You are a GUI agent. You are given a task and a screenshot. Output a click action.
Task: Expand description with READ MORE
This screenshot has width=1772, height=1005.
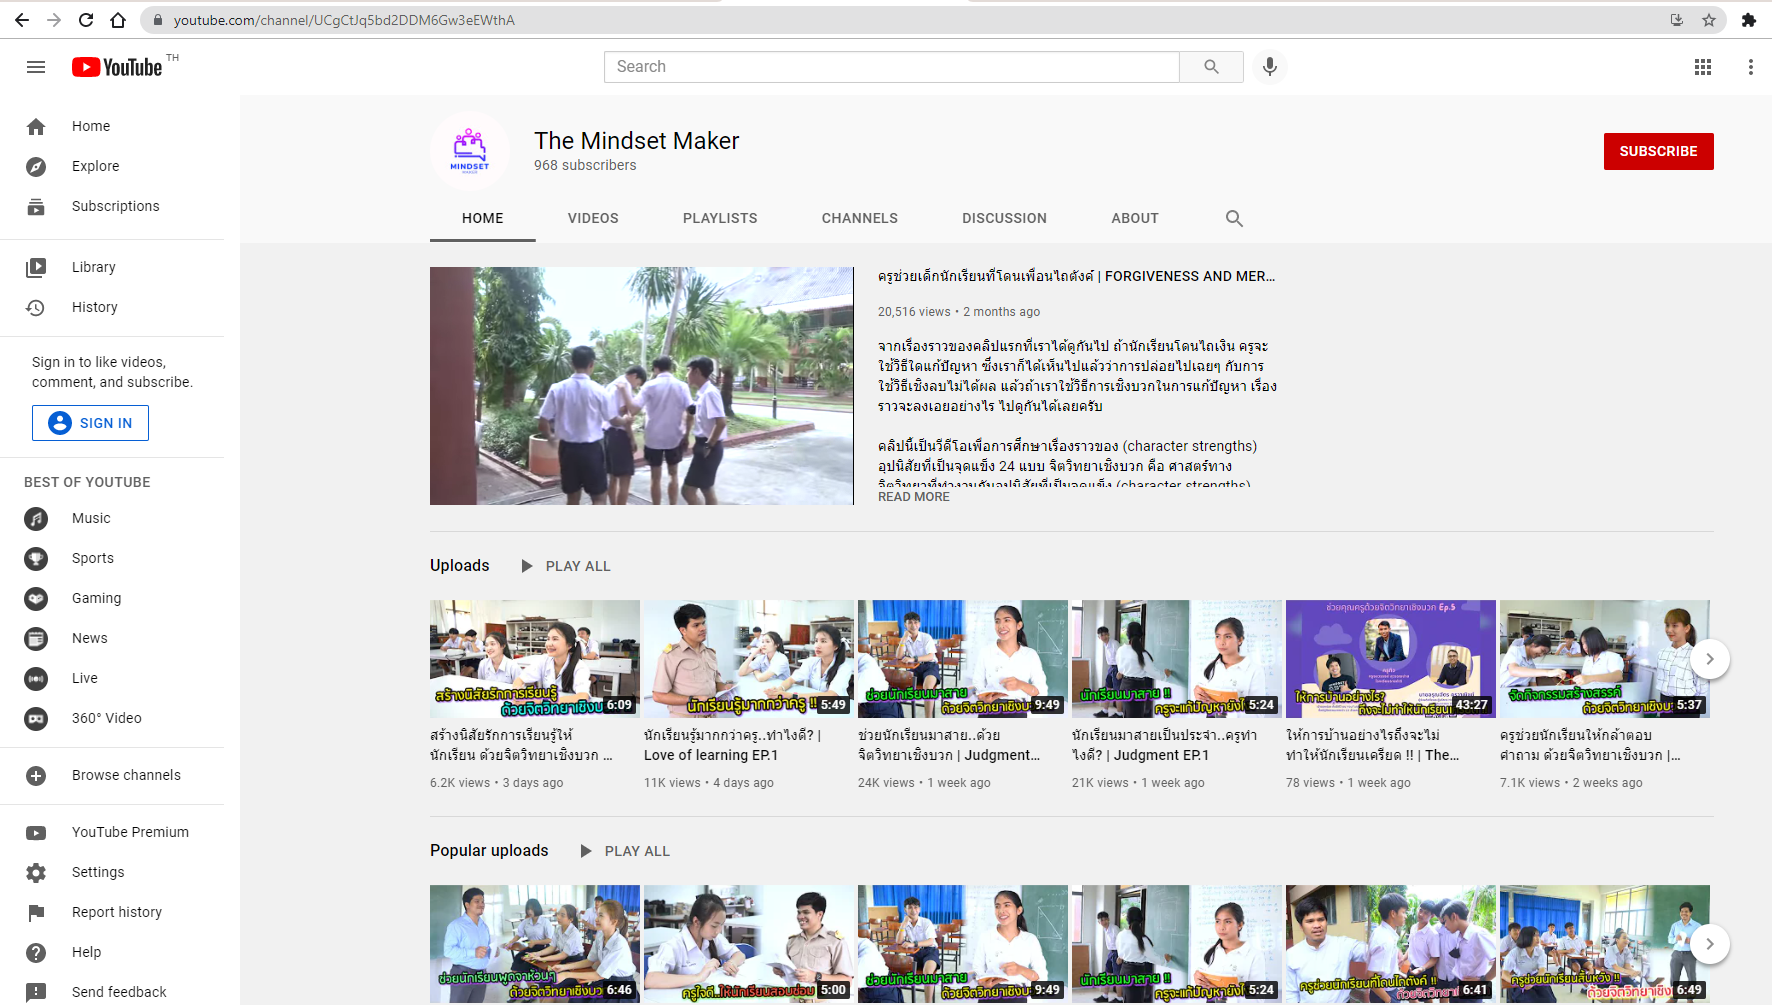(913, 497)
